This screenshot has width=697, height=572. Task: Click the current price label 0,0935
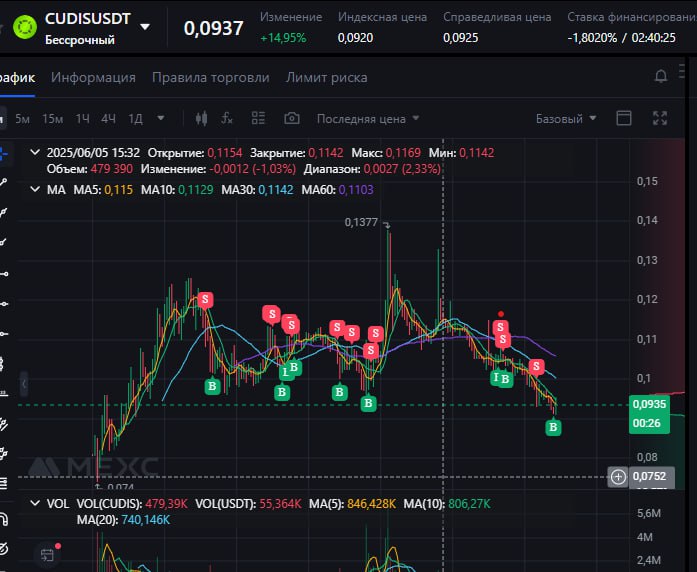click(649, 404)
